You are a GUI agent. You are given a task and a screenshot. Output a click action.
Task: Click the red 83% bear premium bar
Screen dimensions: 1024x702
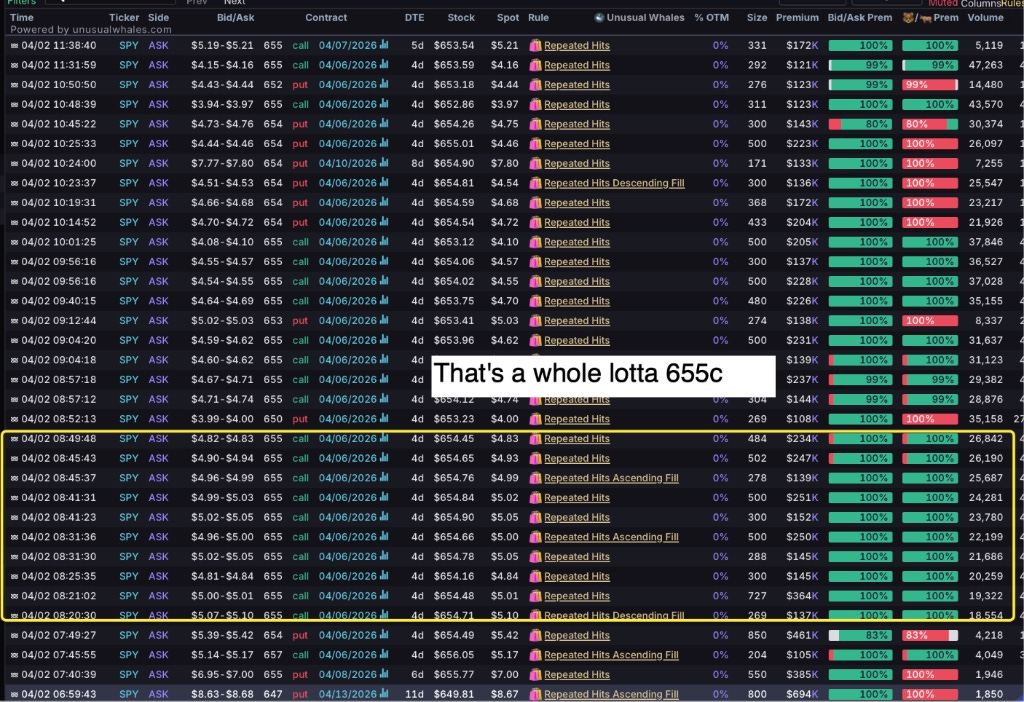tap(930, 635)
